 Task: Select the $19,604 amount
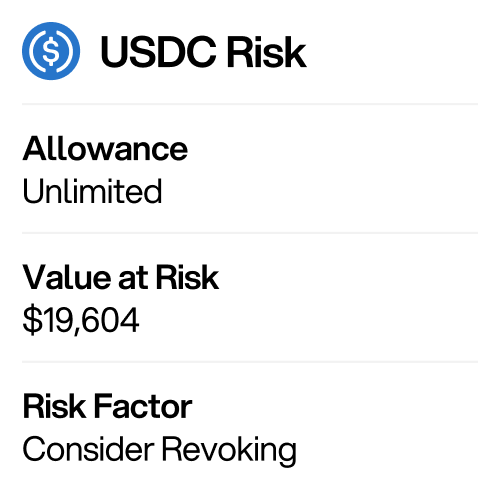coord(81,320)
